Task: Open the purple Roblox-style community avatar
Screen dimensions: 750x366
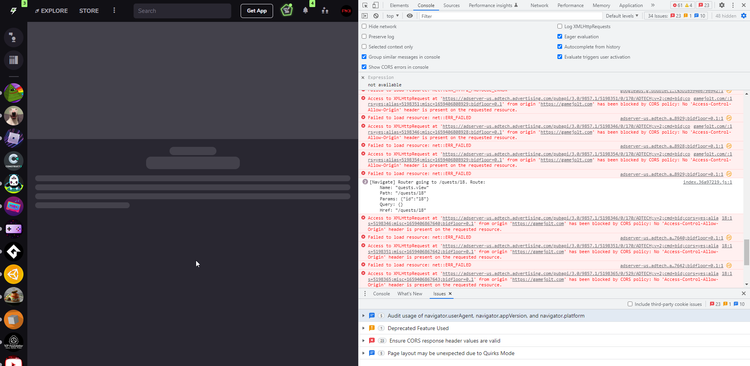Action: 14,138
